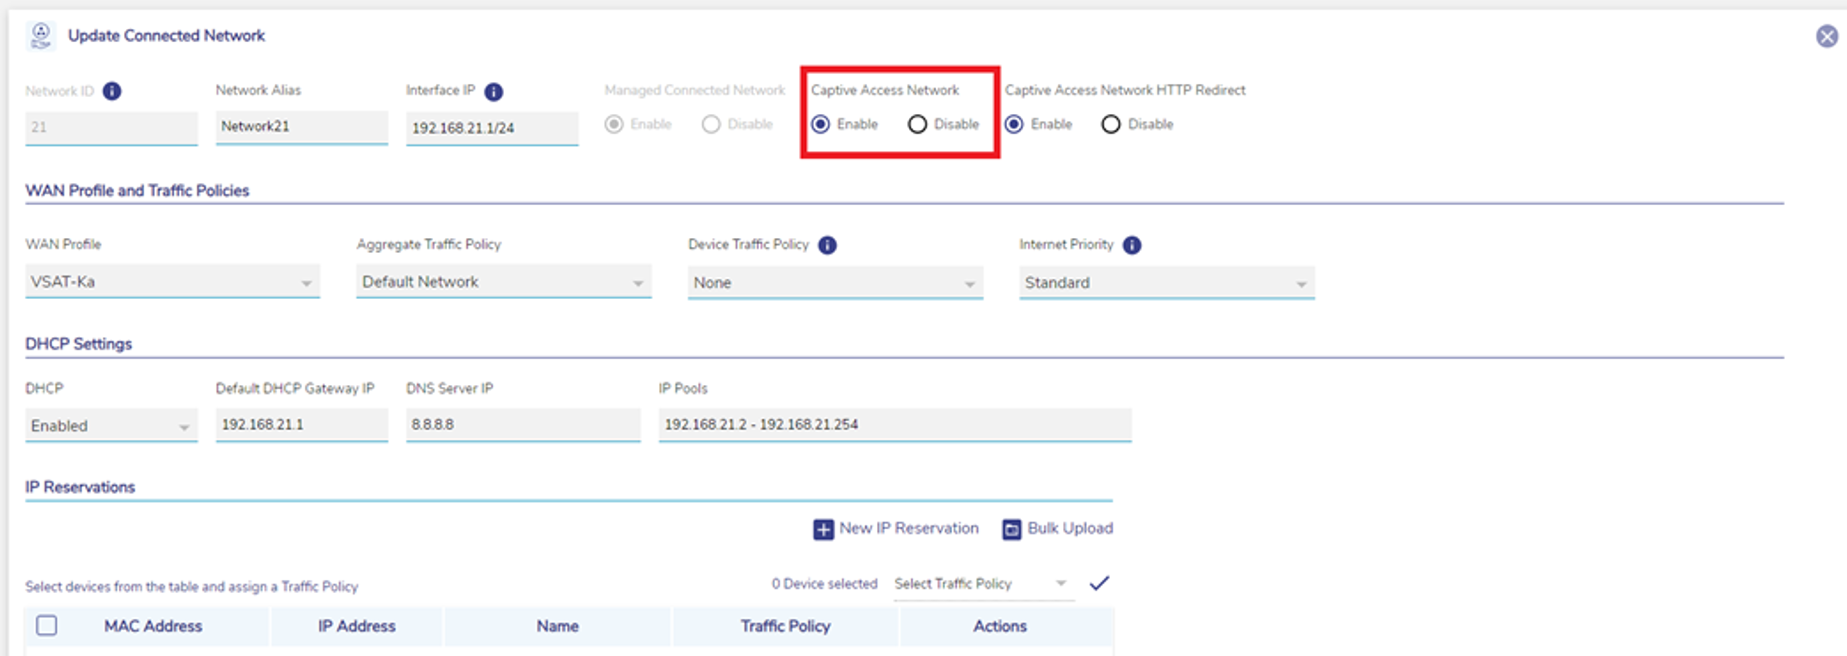This screenshot has width=1847, height=656.
Task: Click the MAC Address column header
Action: 153,627
